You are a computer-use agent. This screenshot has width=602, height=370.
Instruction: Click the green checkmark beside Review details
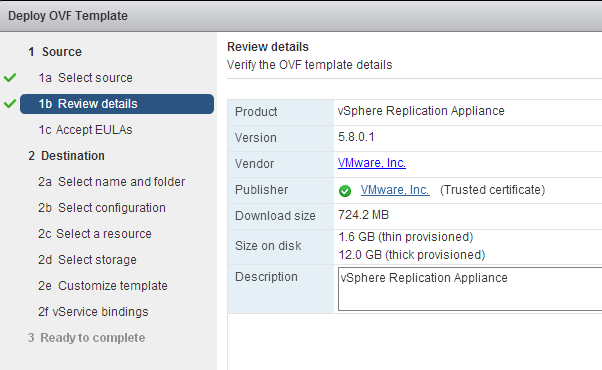(x=10, y=104)
